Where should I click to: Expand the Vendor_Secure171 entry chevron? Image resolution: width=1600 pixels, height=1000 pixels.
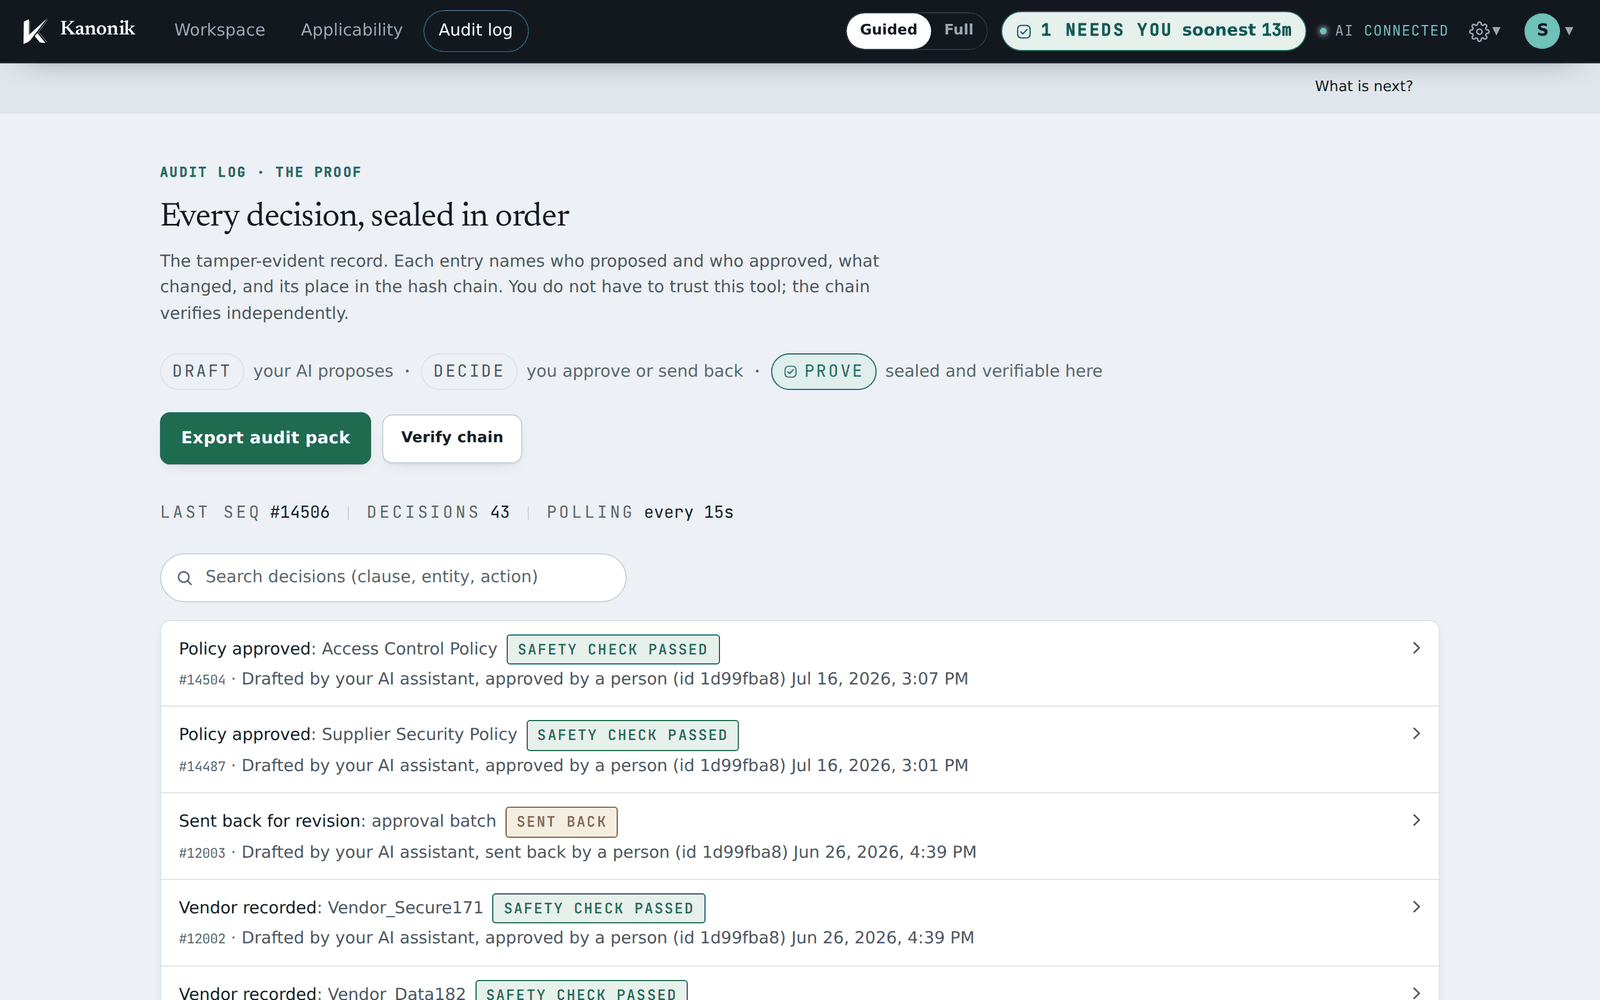coord(1416,907)
